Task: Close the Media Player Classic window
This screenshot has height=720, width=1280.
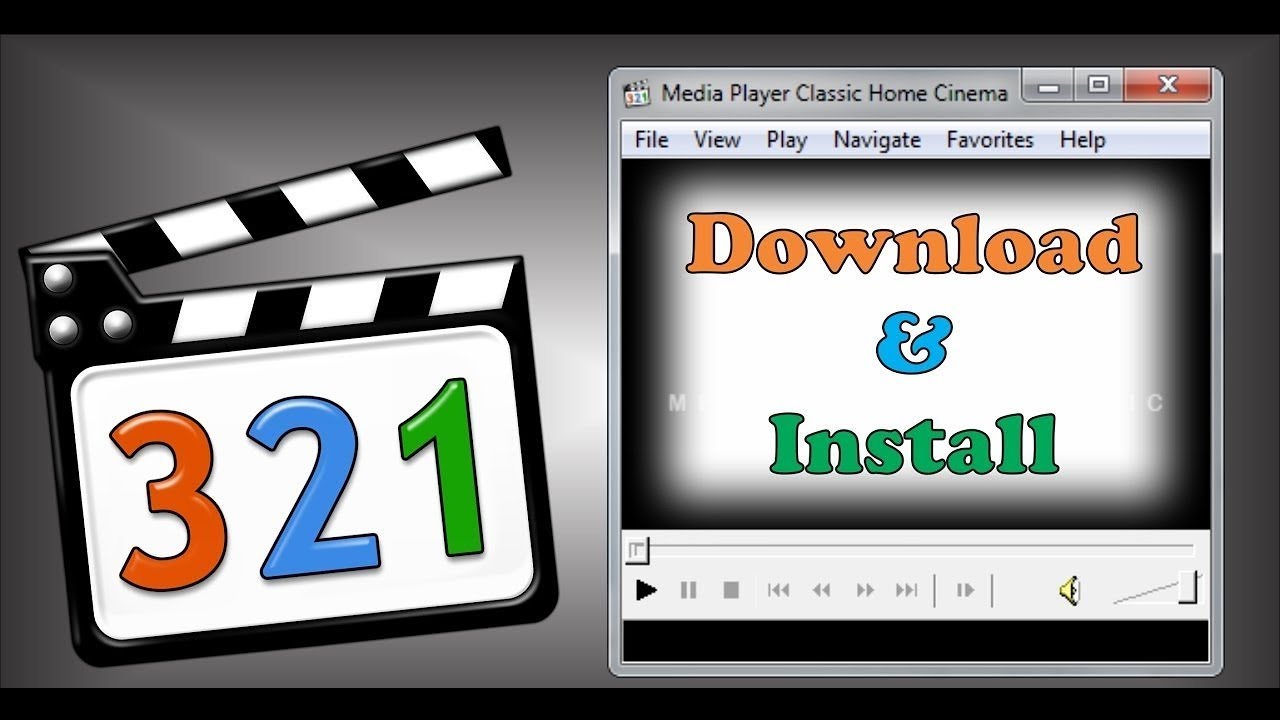Action: pos(1167,86)
